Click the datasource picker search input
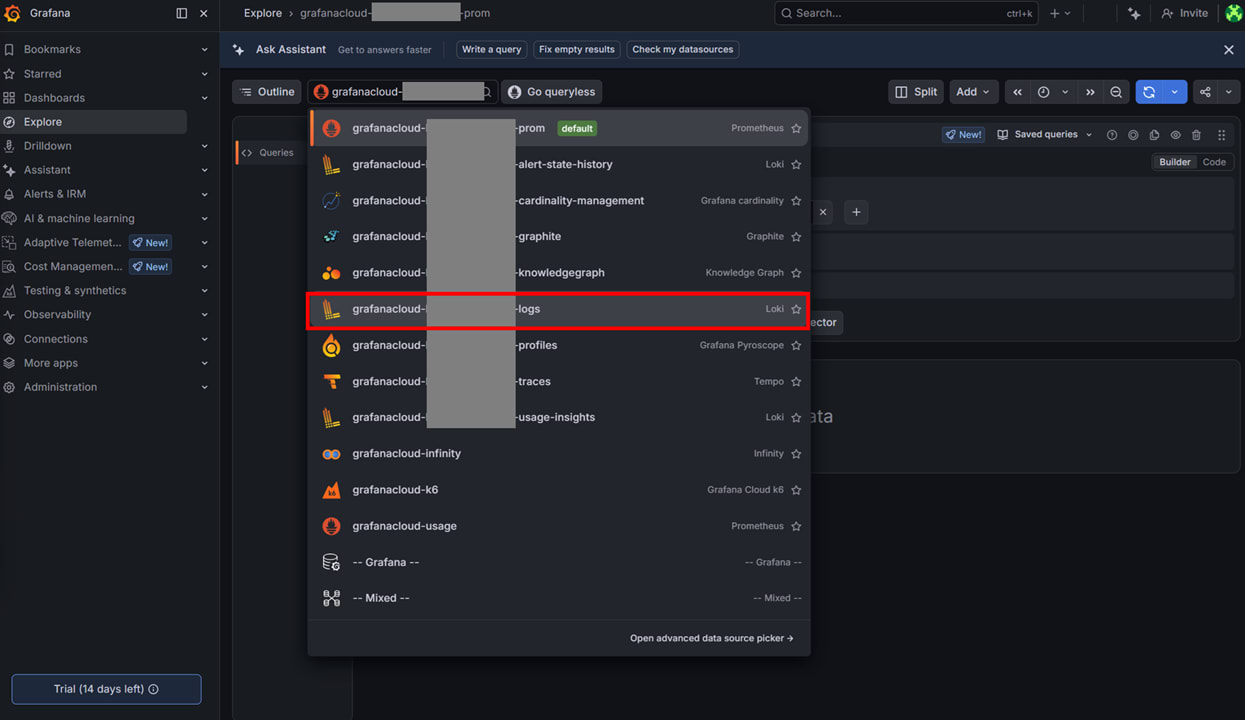The height and width of the screenshot is (720, 1245). [402, 92]
